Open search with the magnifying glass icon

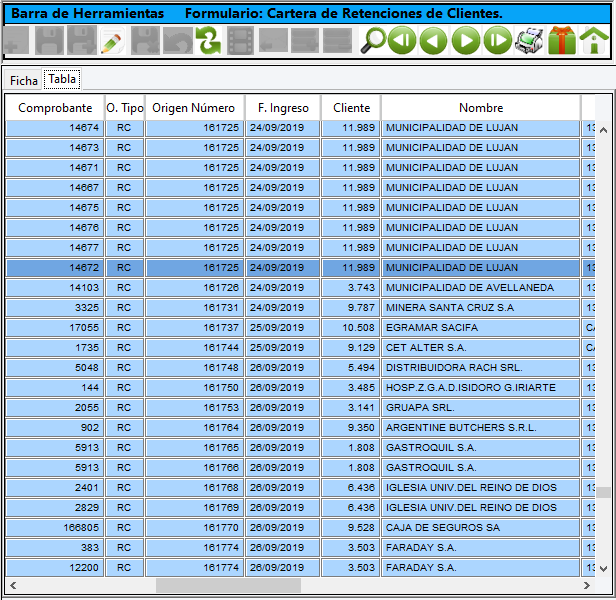point(373,40)
